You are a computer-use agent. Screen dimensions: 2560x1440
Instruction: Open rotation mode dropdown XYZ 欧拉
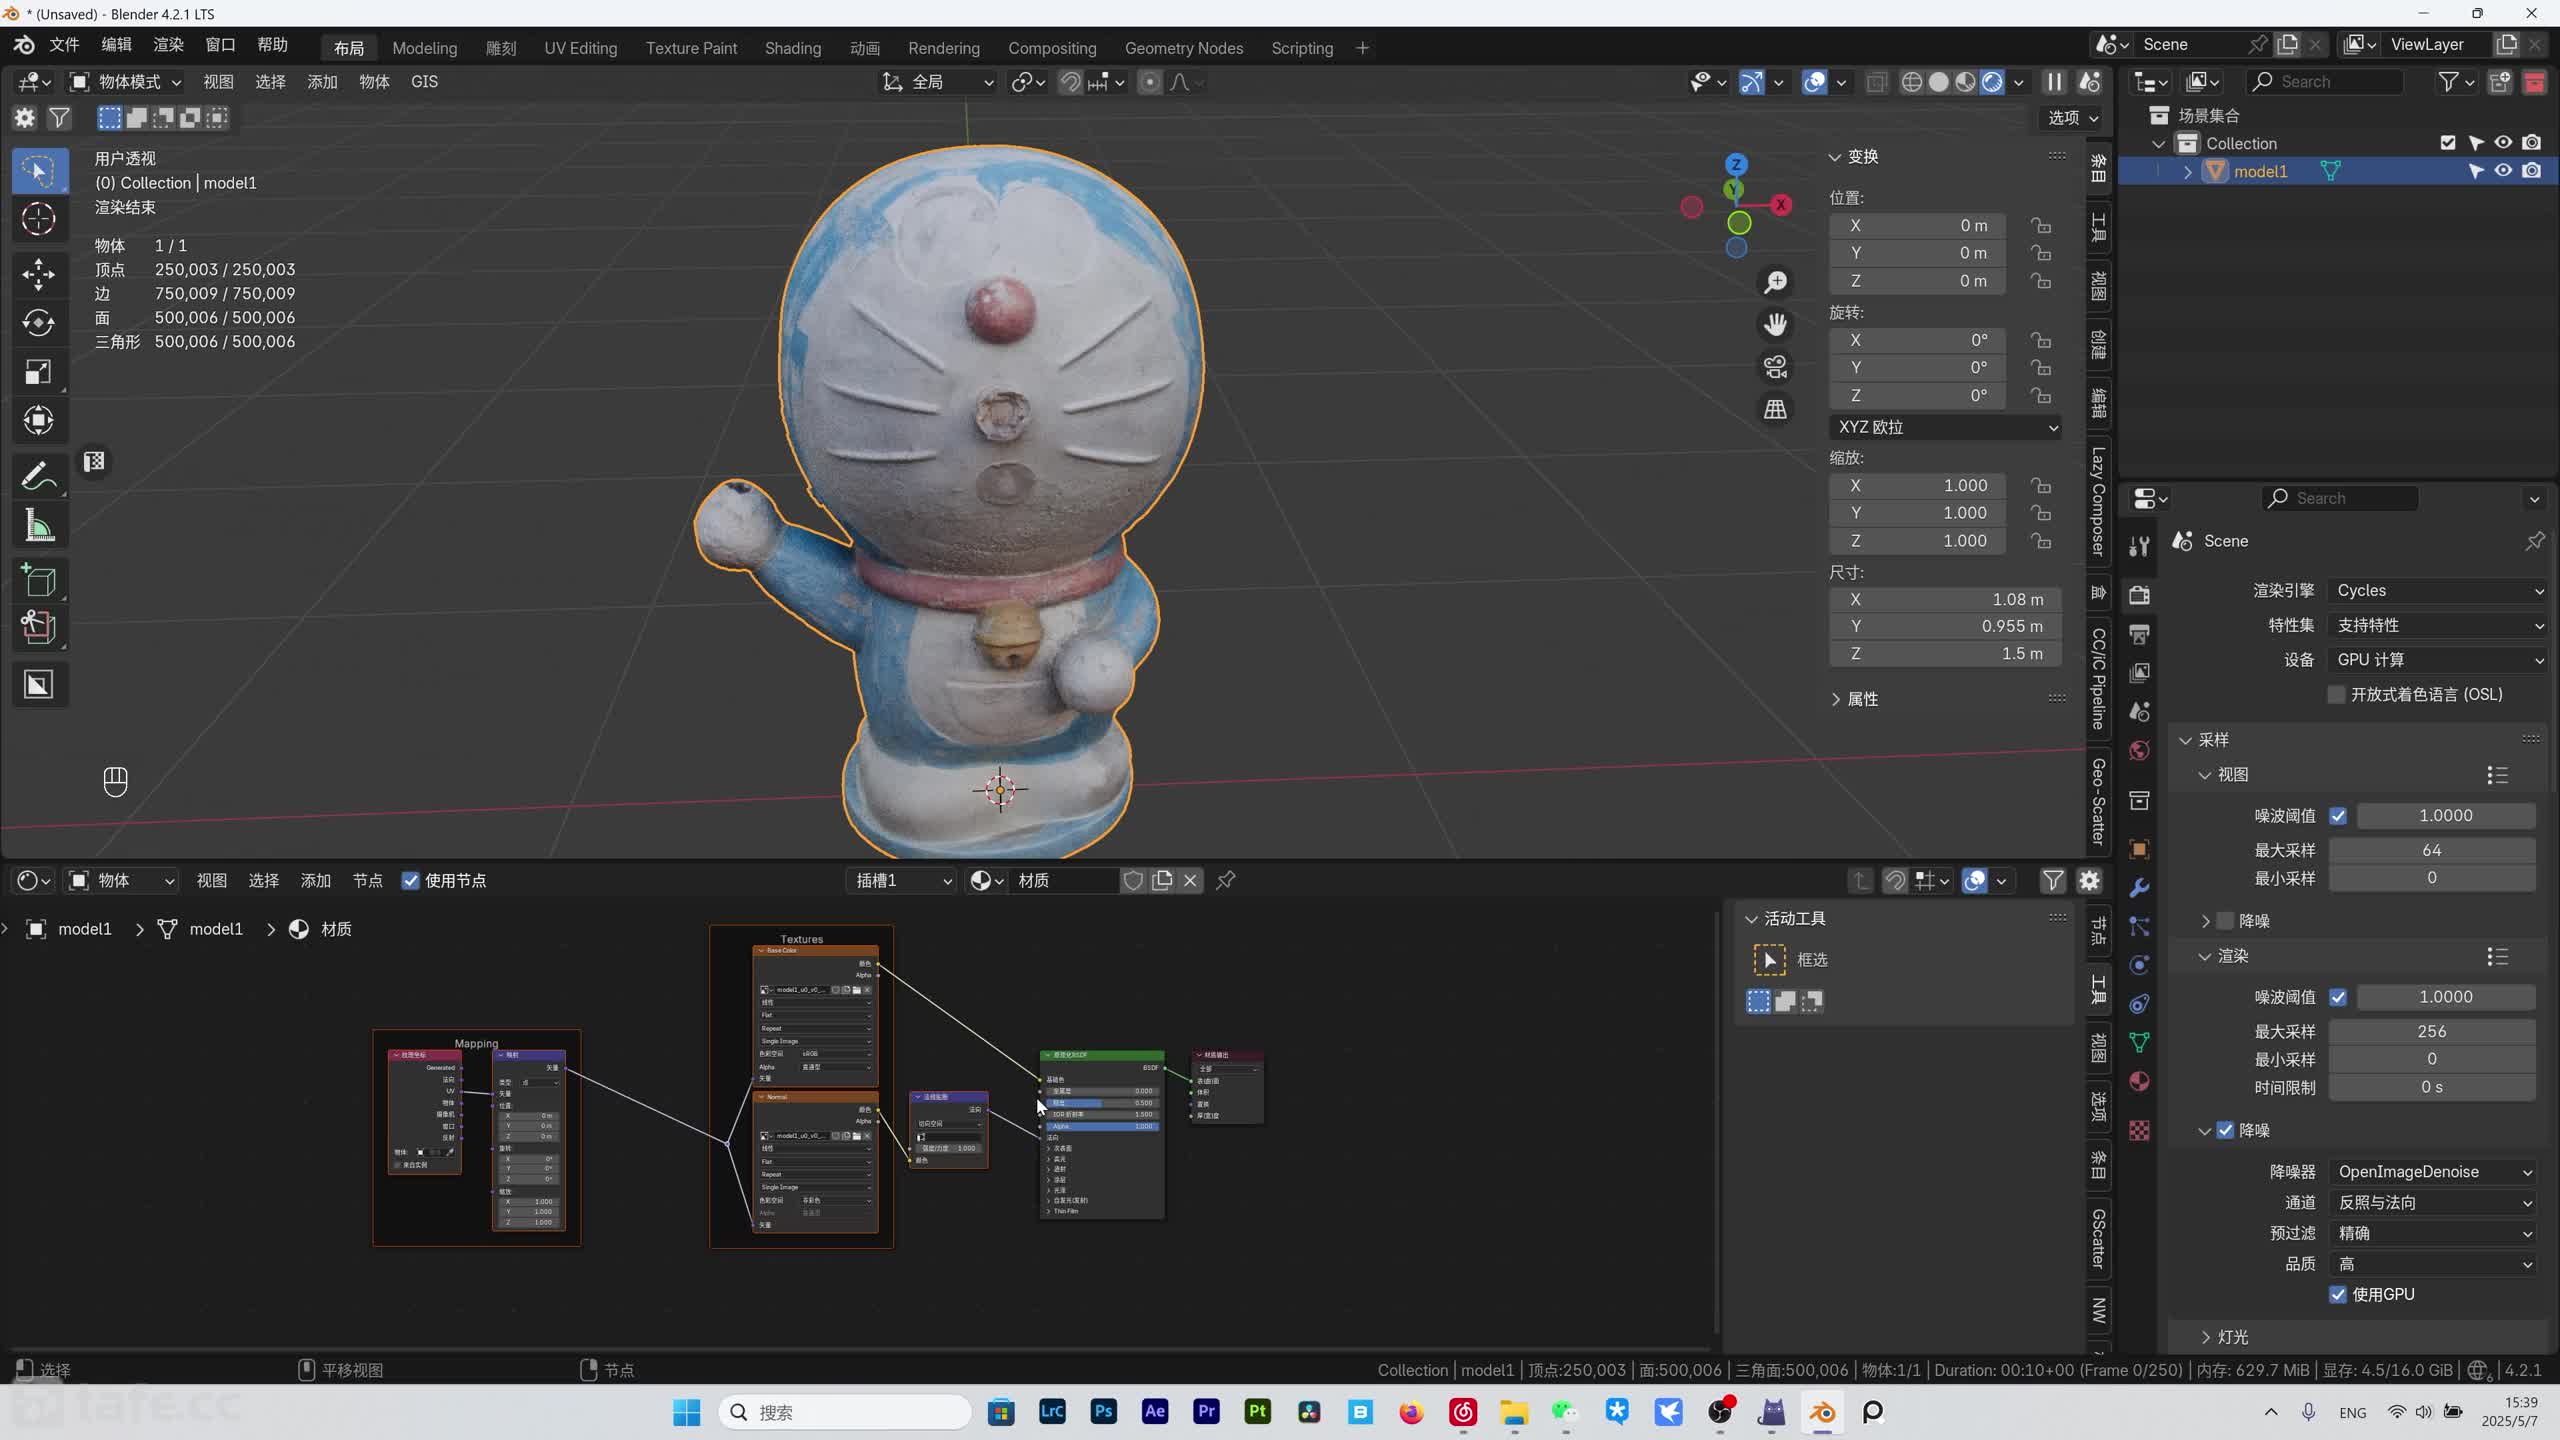click(1946, 427)
